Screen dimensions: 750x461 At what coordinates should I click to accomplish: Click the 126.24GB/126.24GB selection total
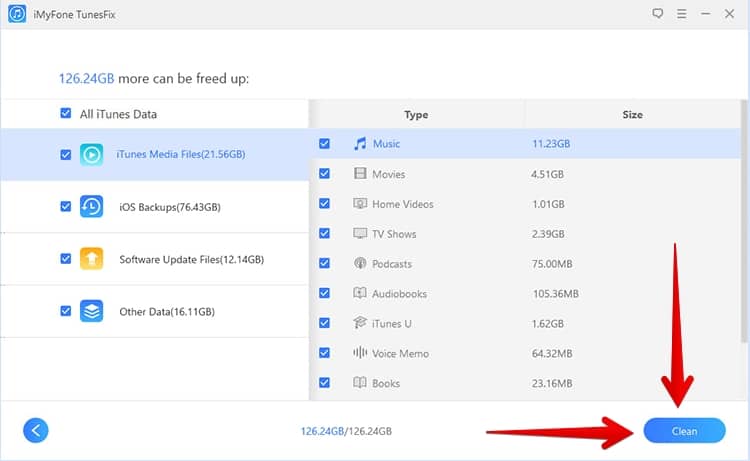pyautogui.click(x=346, y=431)
